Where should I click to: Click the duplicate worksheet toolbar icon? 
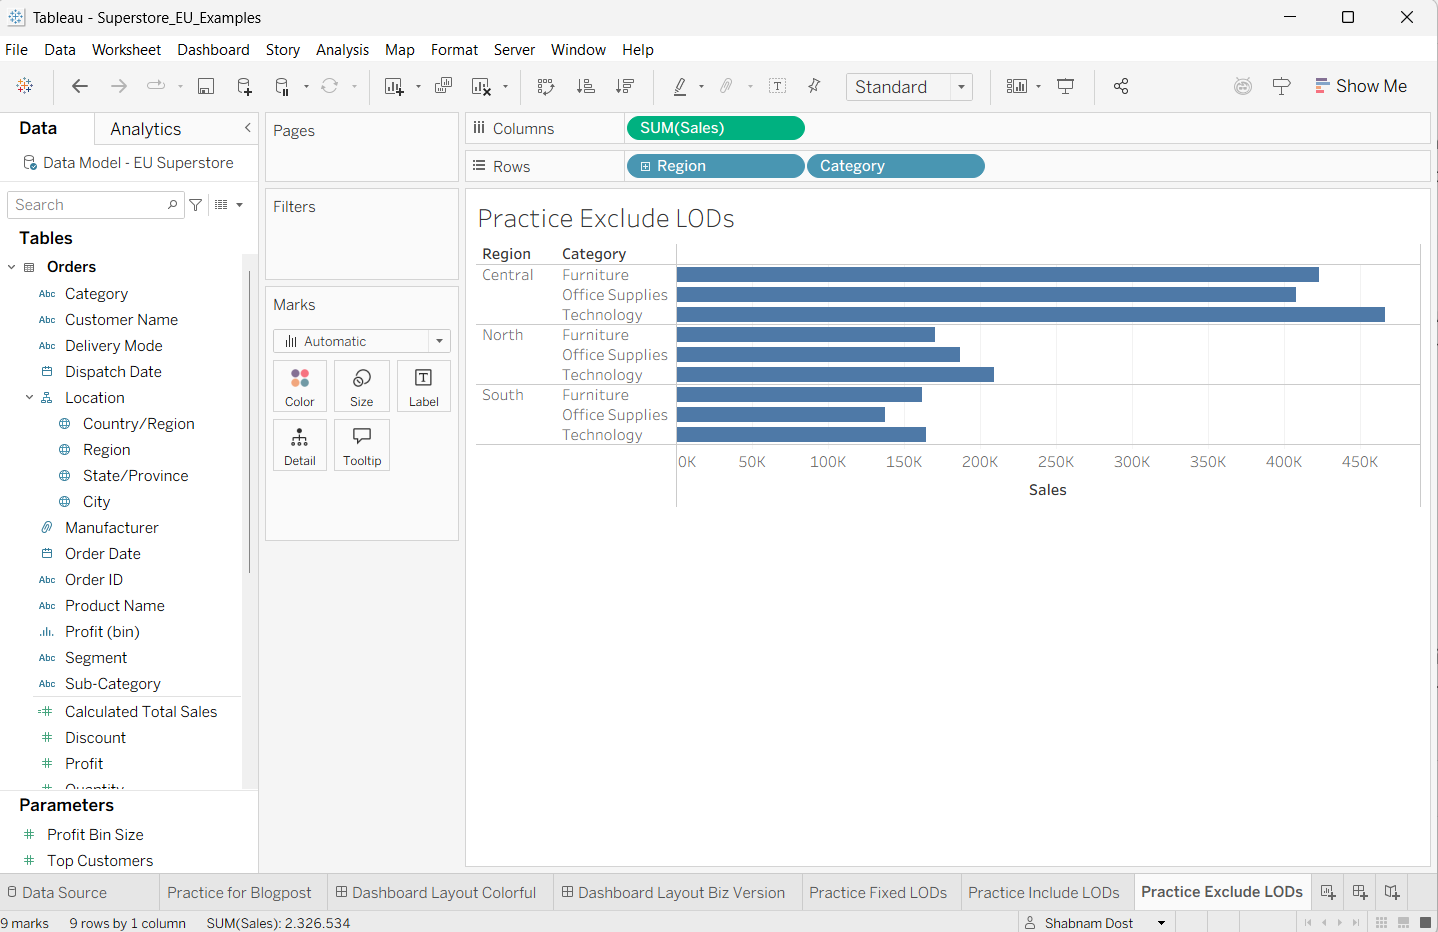[443, 87]
